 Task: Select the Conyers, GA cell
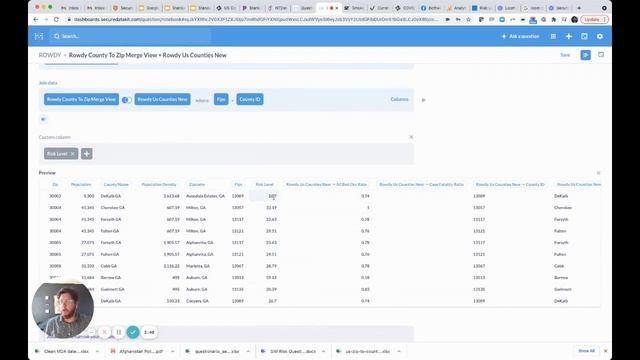(198, 301)
